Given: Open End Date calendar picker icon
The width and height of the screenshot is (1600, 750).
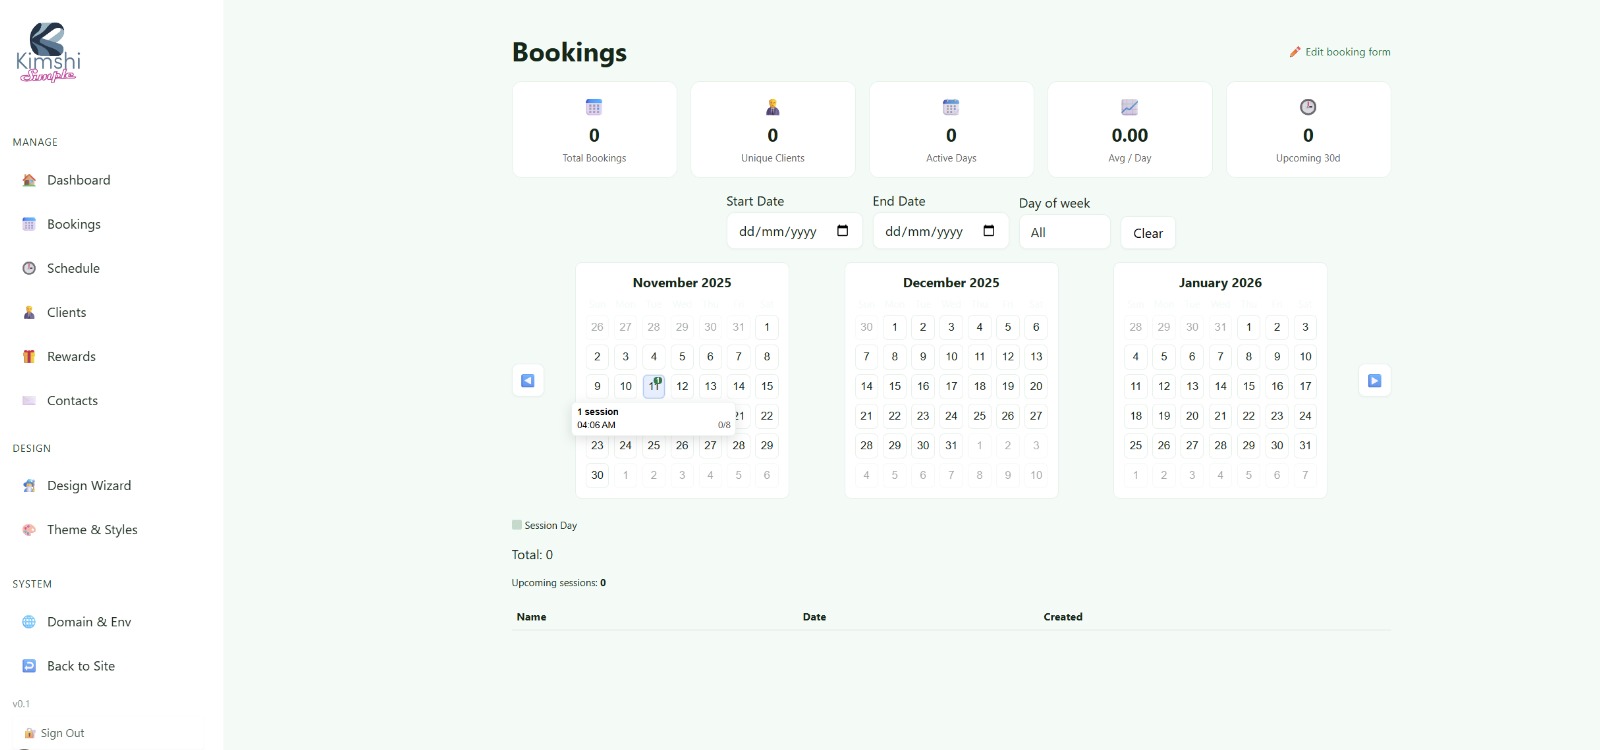Looking at the screenshot, I should click(989, 231).
